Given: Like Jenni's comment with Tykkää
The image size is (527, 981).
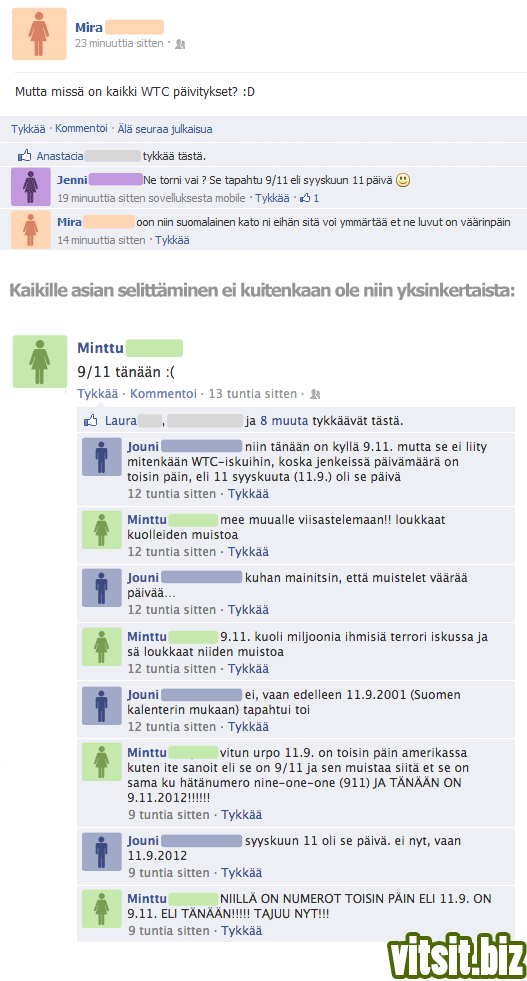Looking at the screenshot, I should (272, 198).
